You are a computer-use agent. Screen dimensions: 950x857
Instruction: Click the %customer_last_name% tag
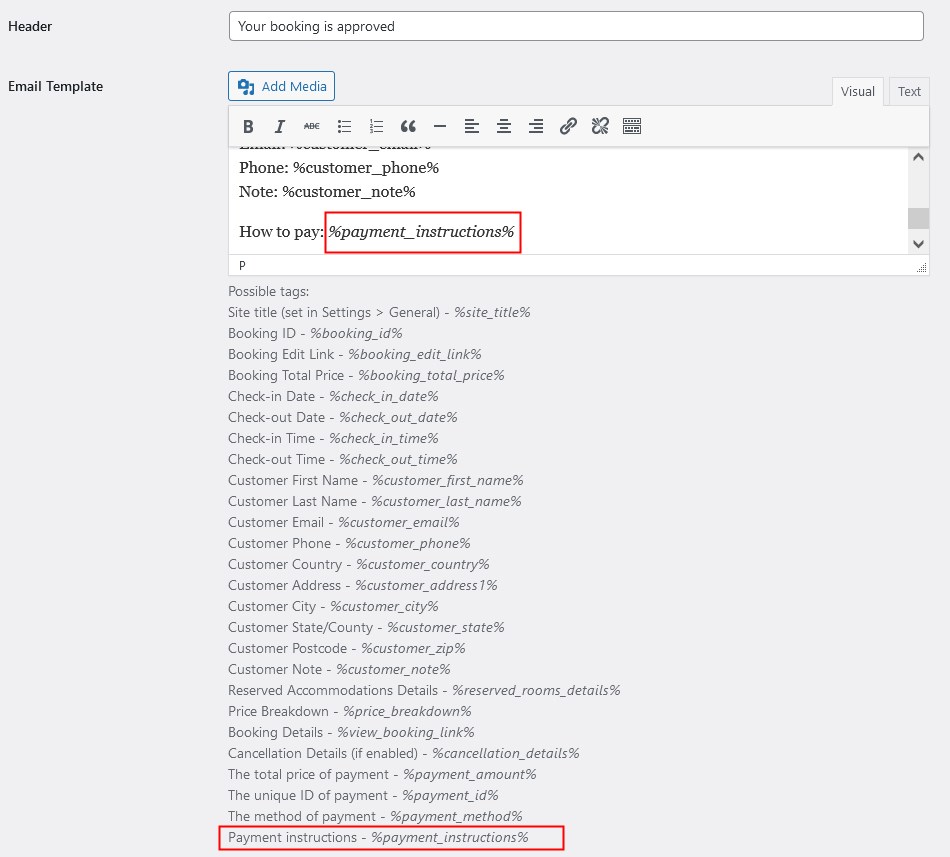[x=446, y=501]
